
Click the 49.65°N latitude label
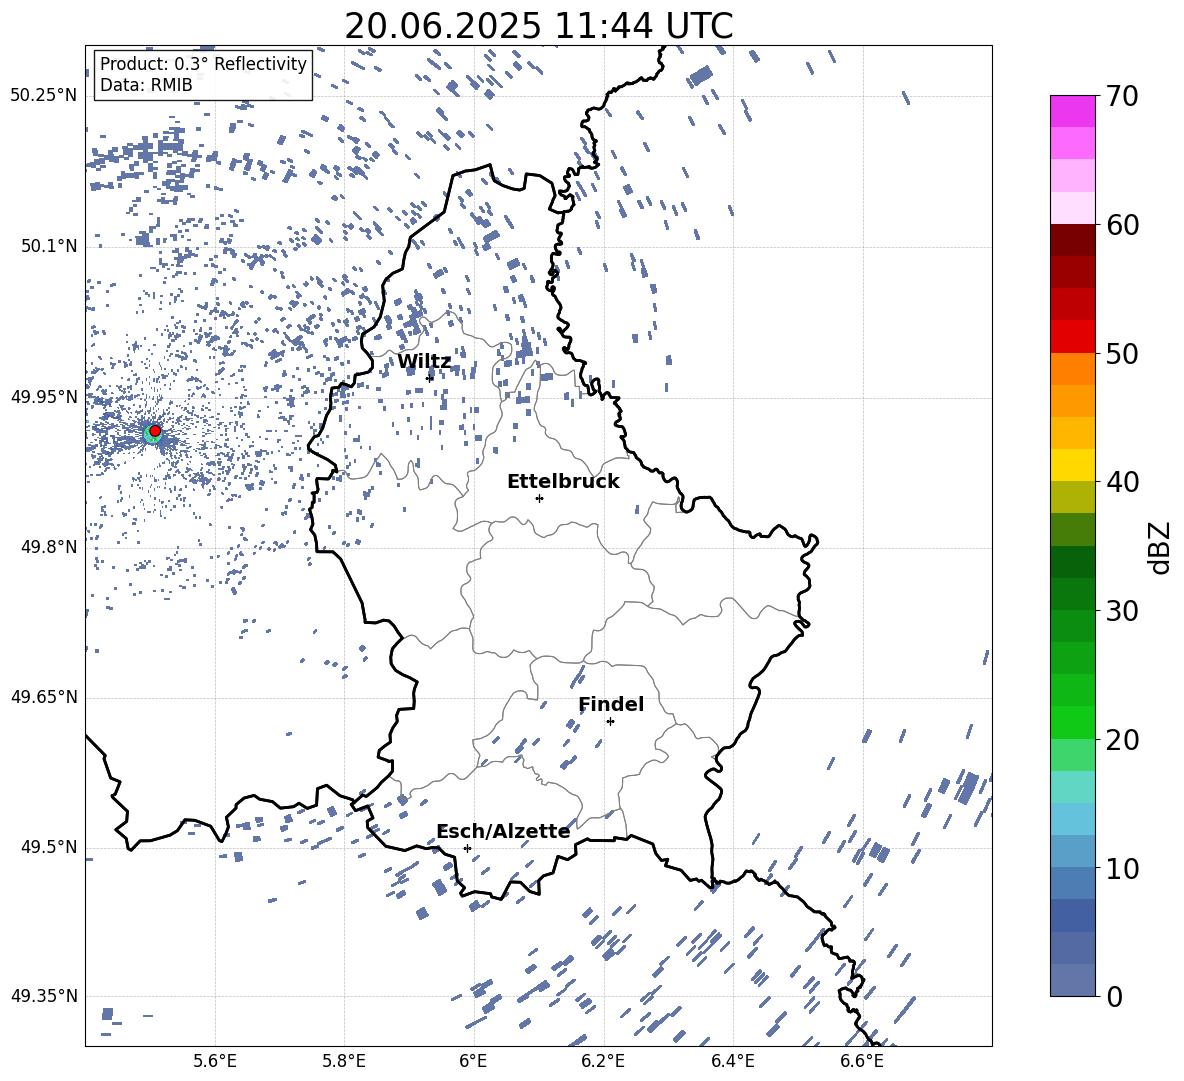(44, 697)
